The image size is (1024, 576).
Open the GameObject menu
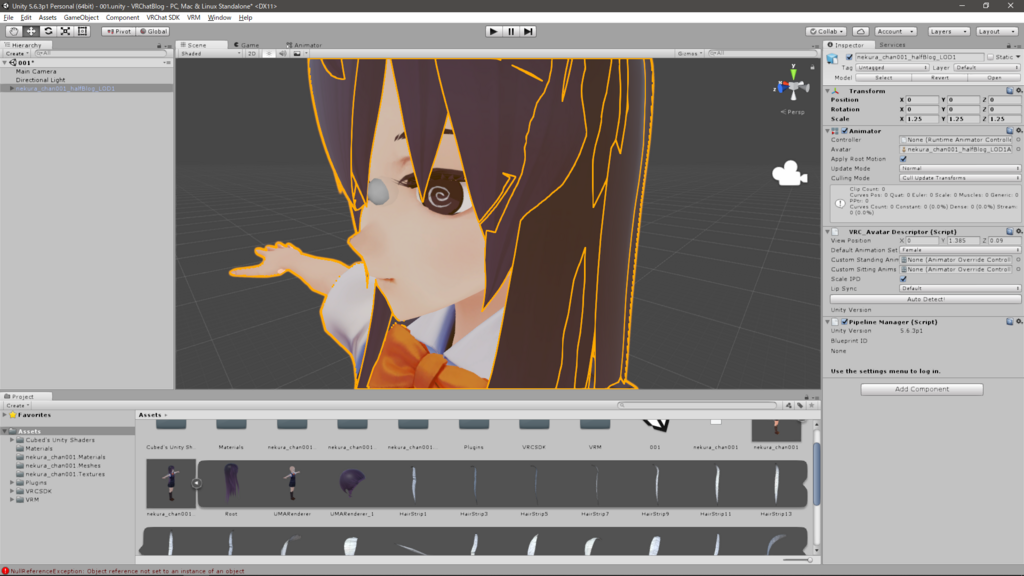(x=81, y=18)
